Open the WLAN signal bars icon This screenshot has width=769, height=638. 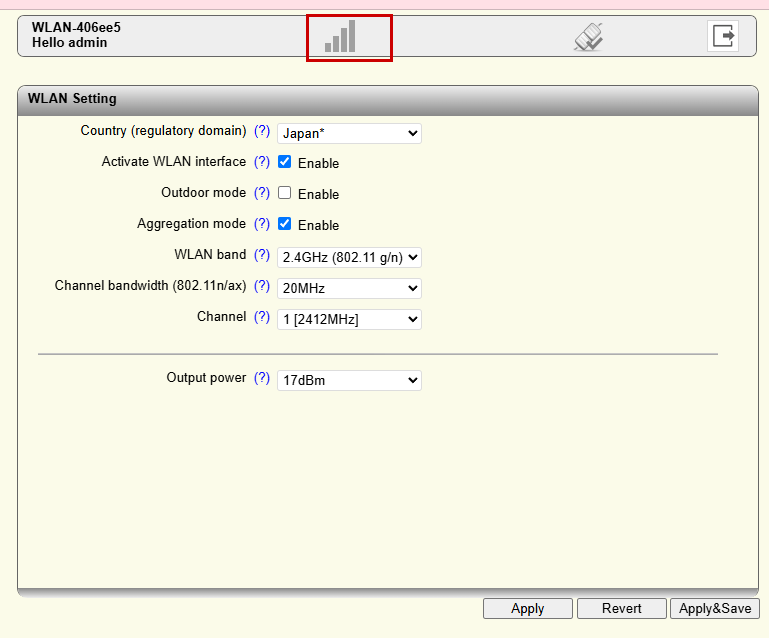point(341,37)
